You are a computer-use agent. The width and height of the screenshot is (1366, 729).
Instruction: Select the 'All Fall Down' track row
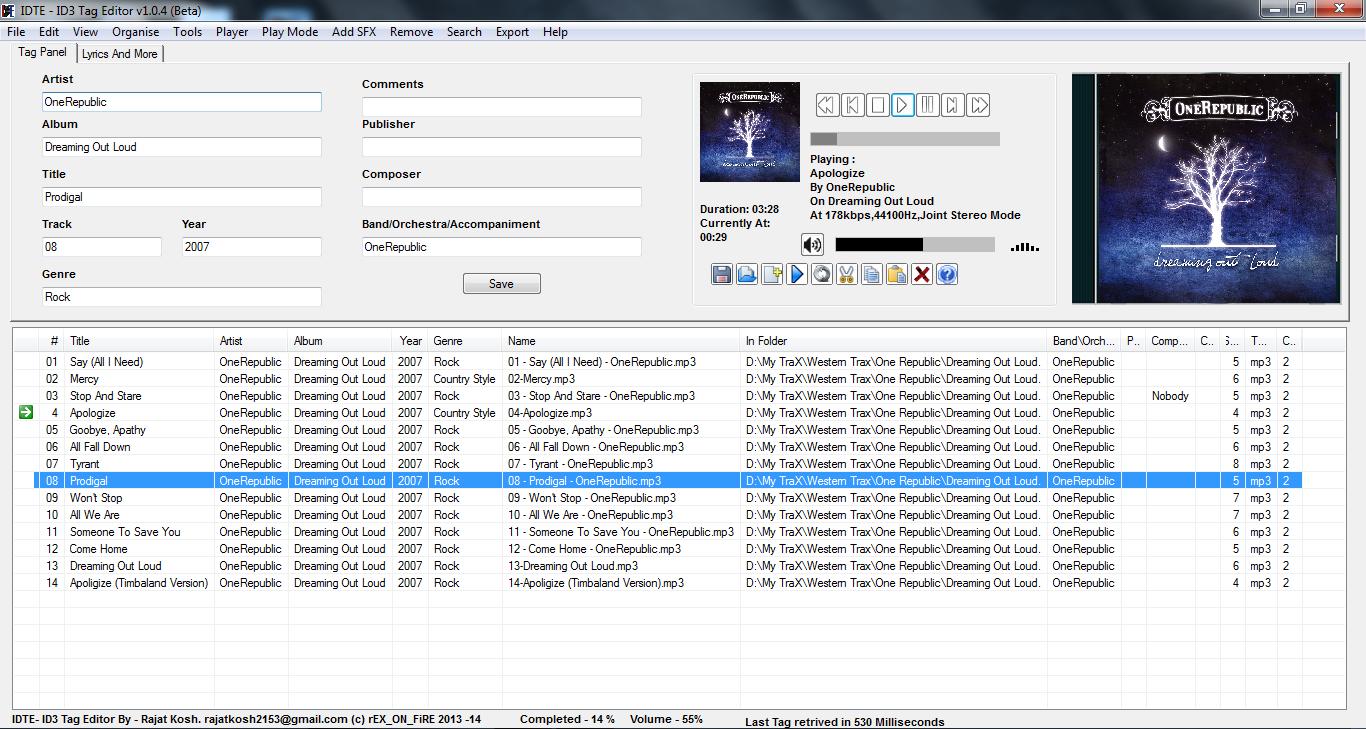coord(657,446)
